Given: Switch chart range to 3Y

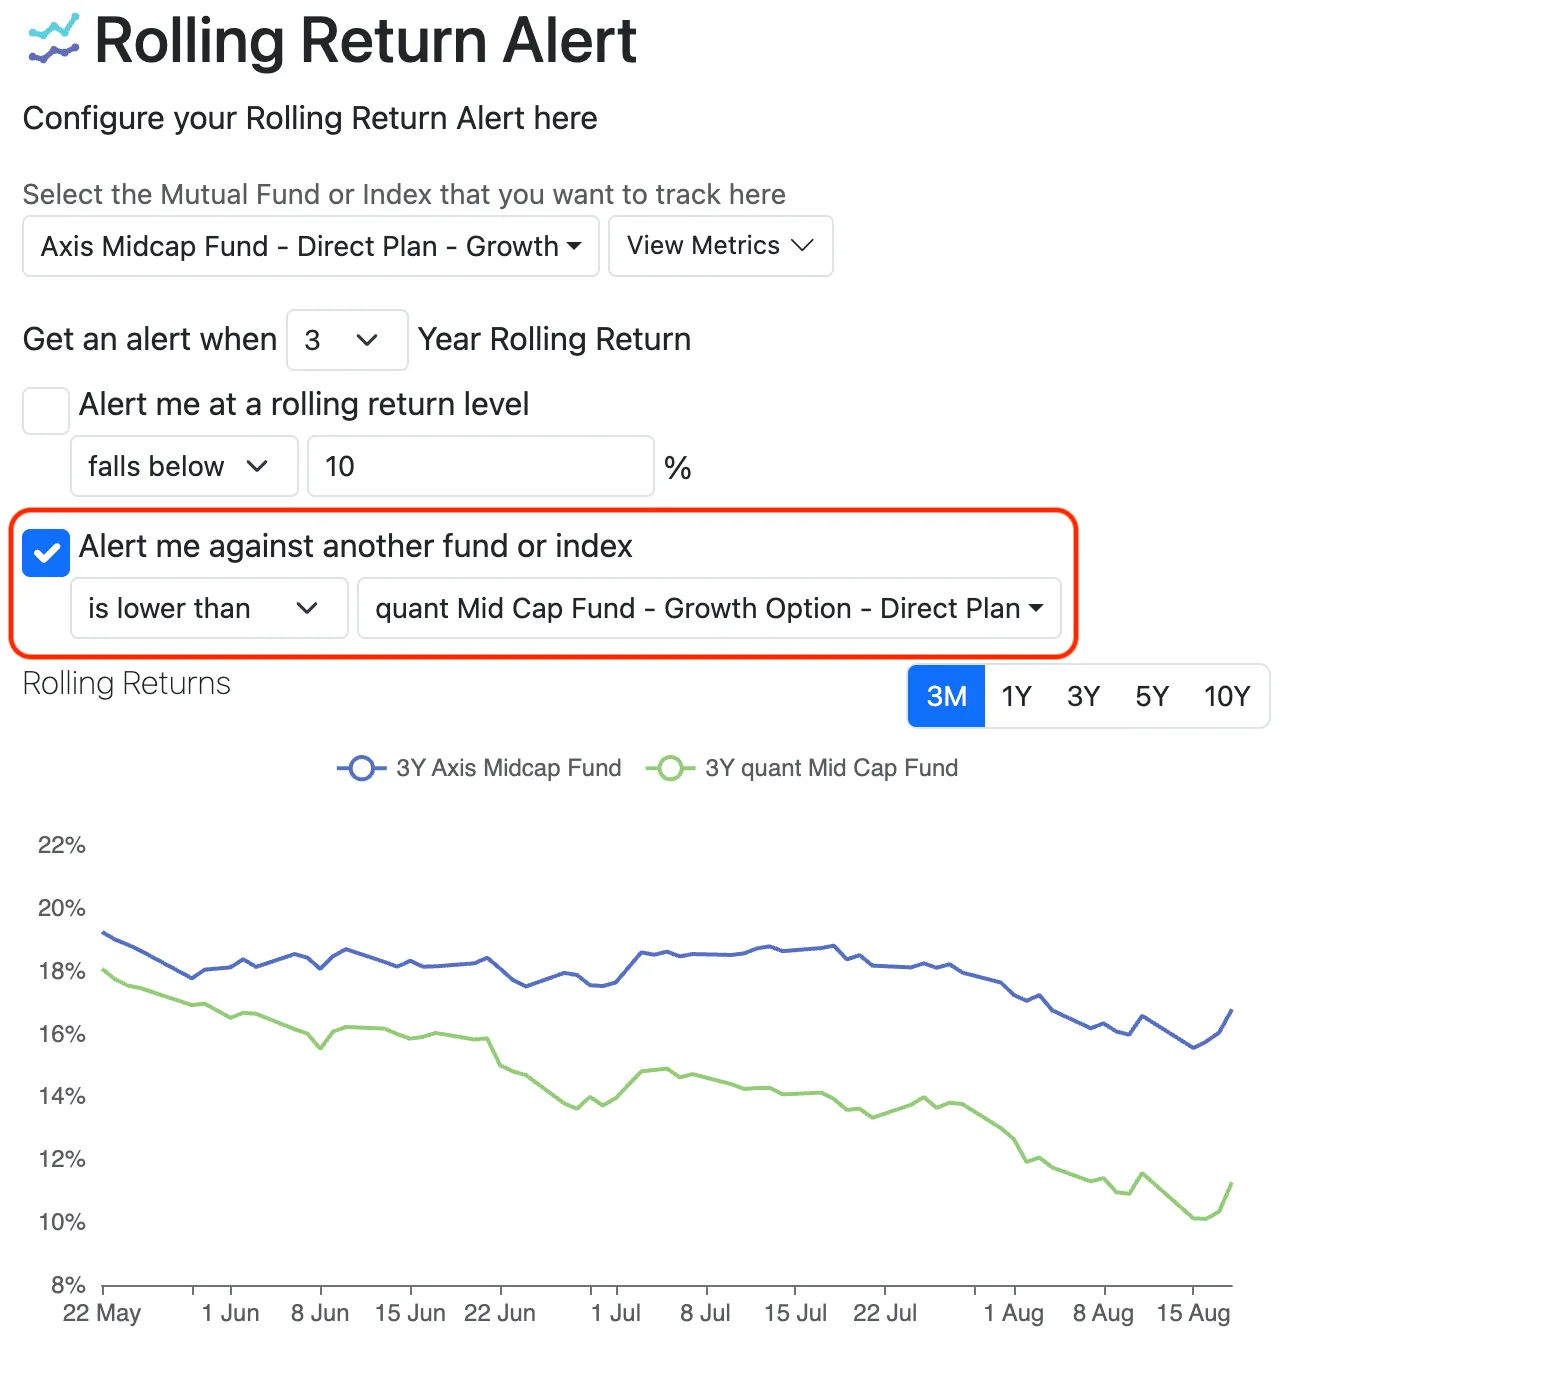Looking at the screenshot, I should tap(1083, 696).
